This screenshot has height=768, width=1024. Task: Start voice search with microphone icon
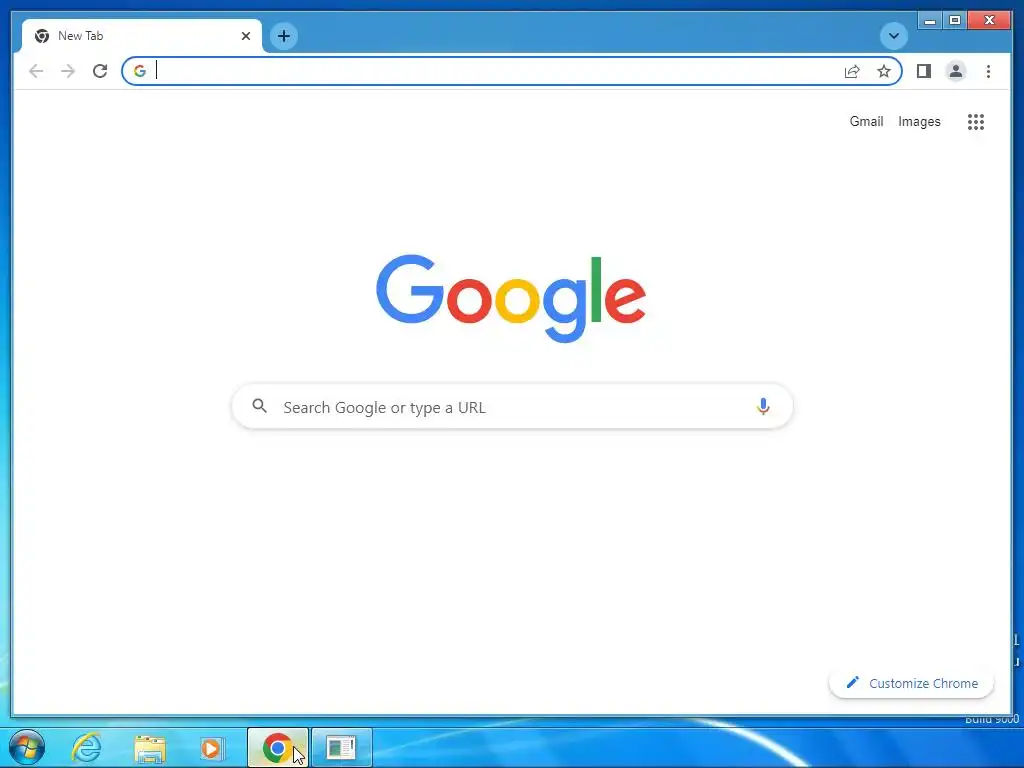pos(763,406)
